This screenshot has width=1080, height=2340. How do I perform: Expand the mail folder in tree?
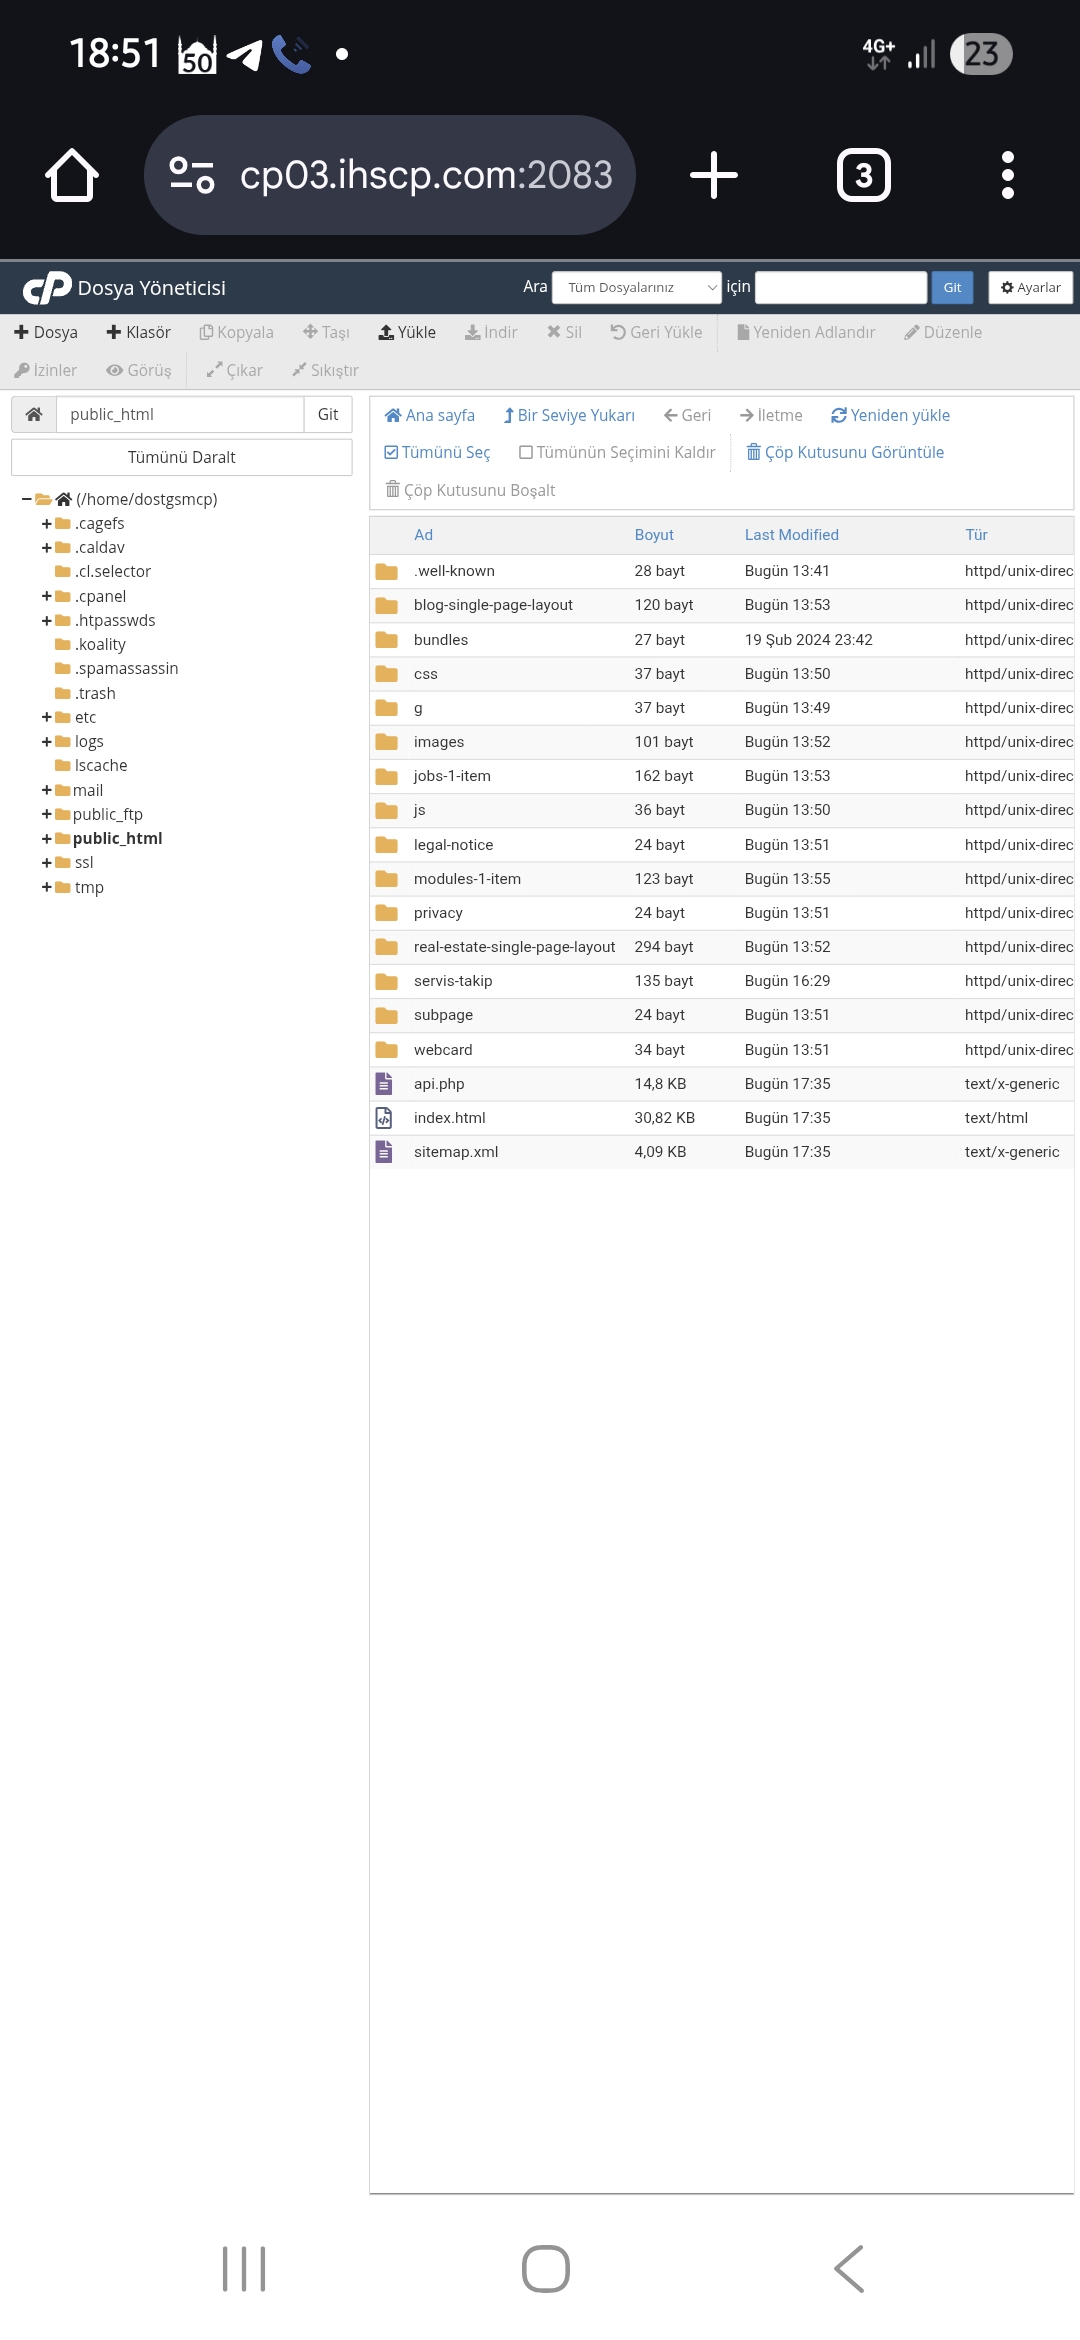[47, 790]
